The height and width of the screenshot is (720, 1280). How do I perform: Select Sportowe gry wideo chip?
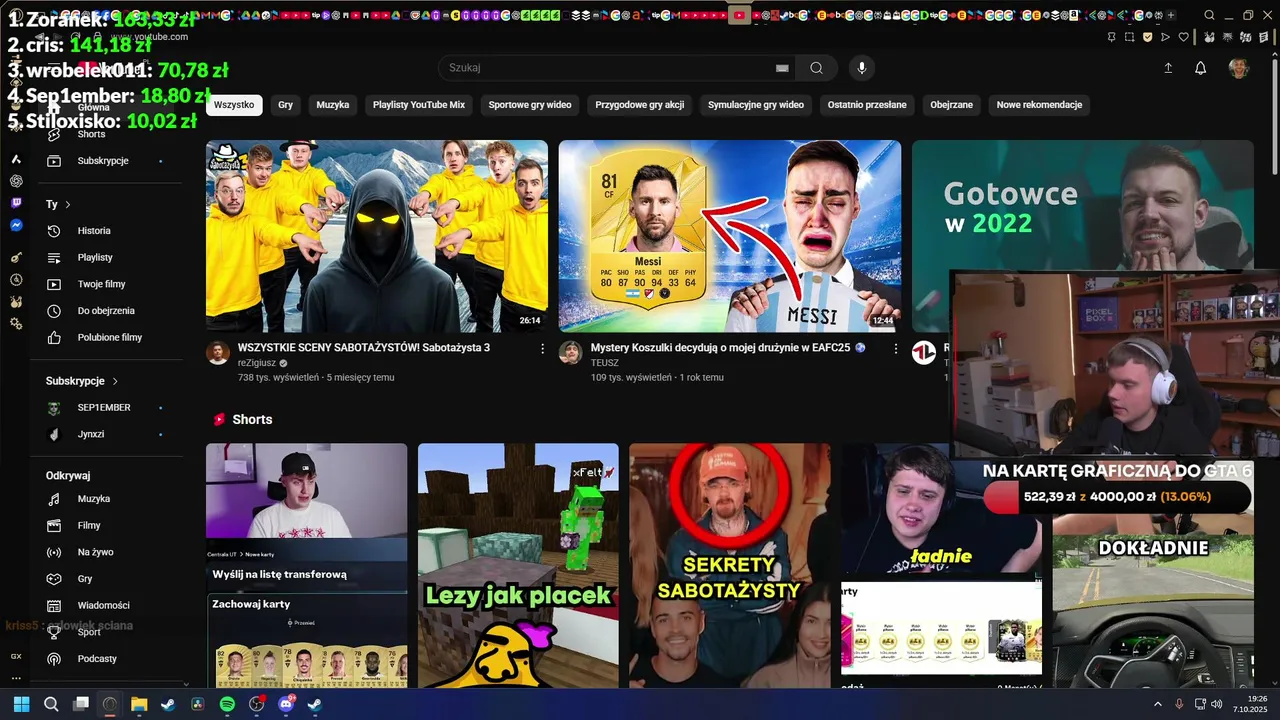[x=530, y=104]
